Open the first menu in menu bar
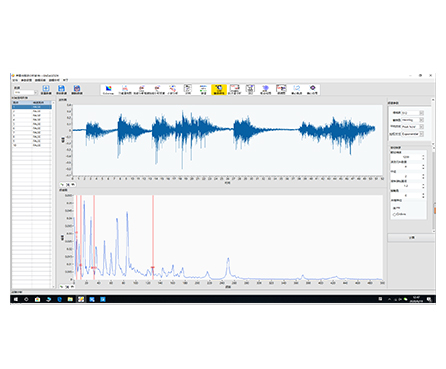This screenshot has height=369, width=446. (x=15, y=80)
